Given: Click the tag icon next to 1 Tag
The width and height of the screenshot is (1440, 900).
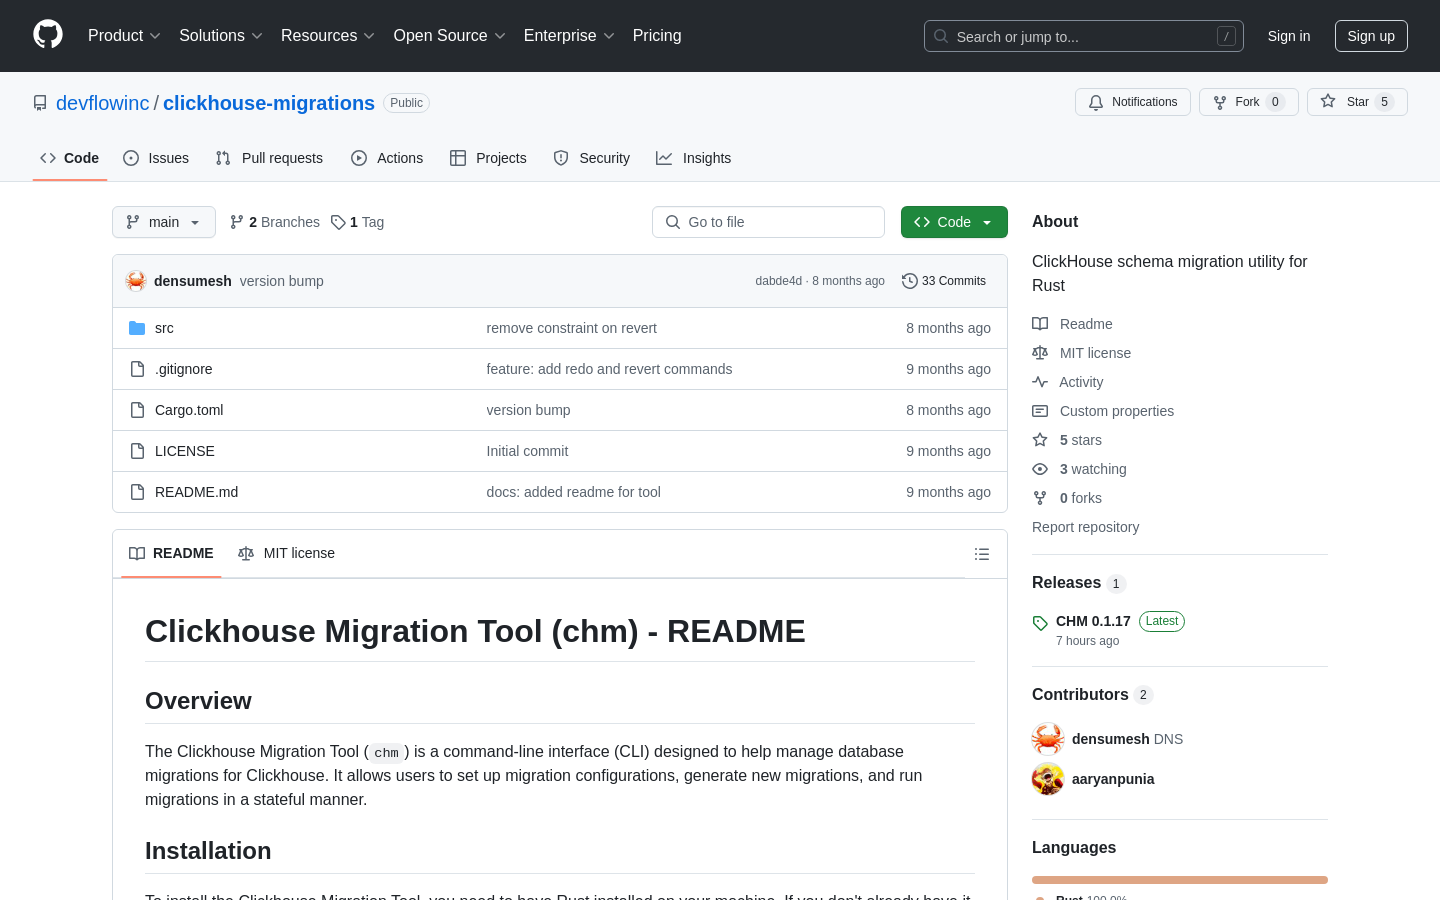Looking at the screenshot, I should [338, 222].
